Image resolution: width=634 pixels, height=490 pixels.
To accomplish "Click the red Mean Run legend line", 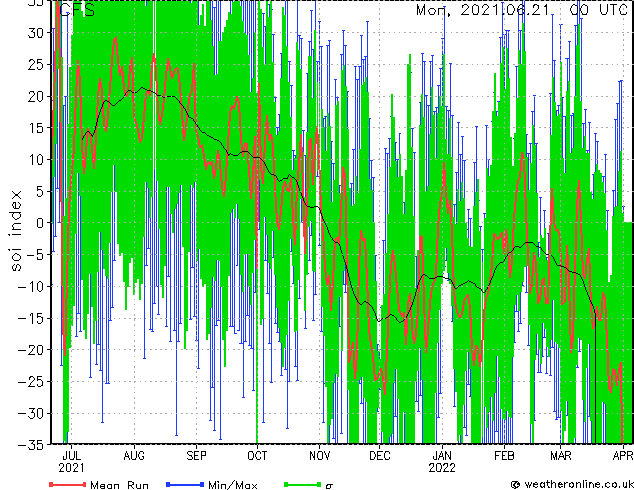I will [67, 484].
